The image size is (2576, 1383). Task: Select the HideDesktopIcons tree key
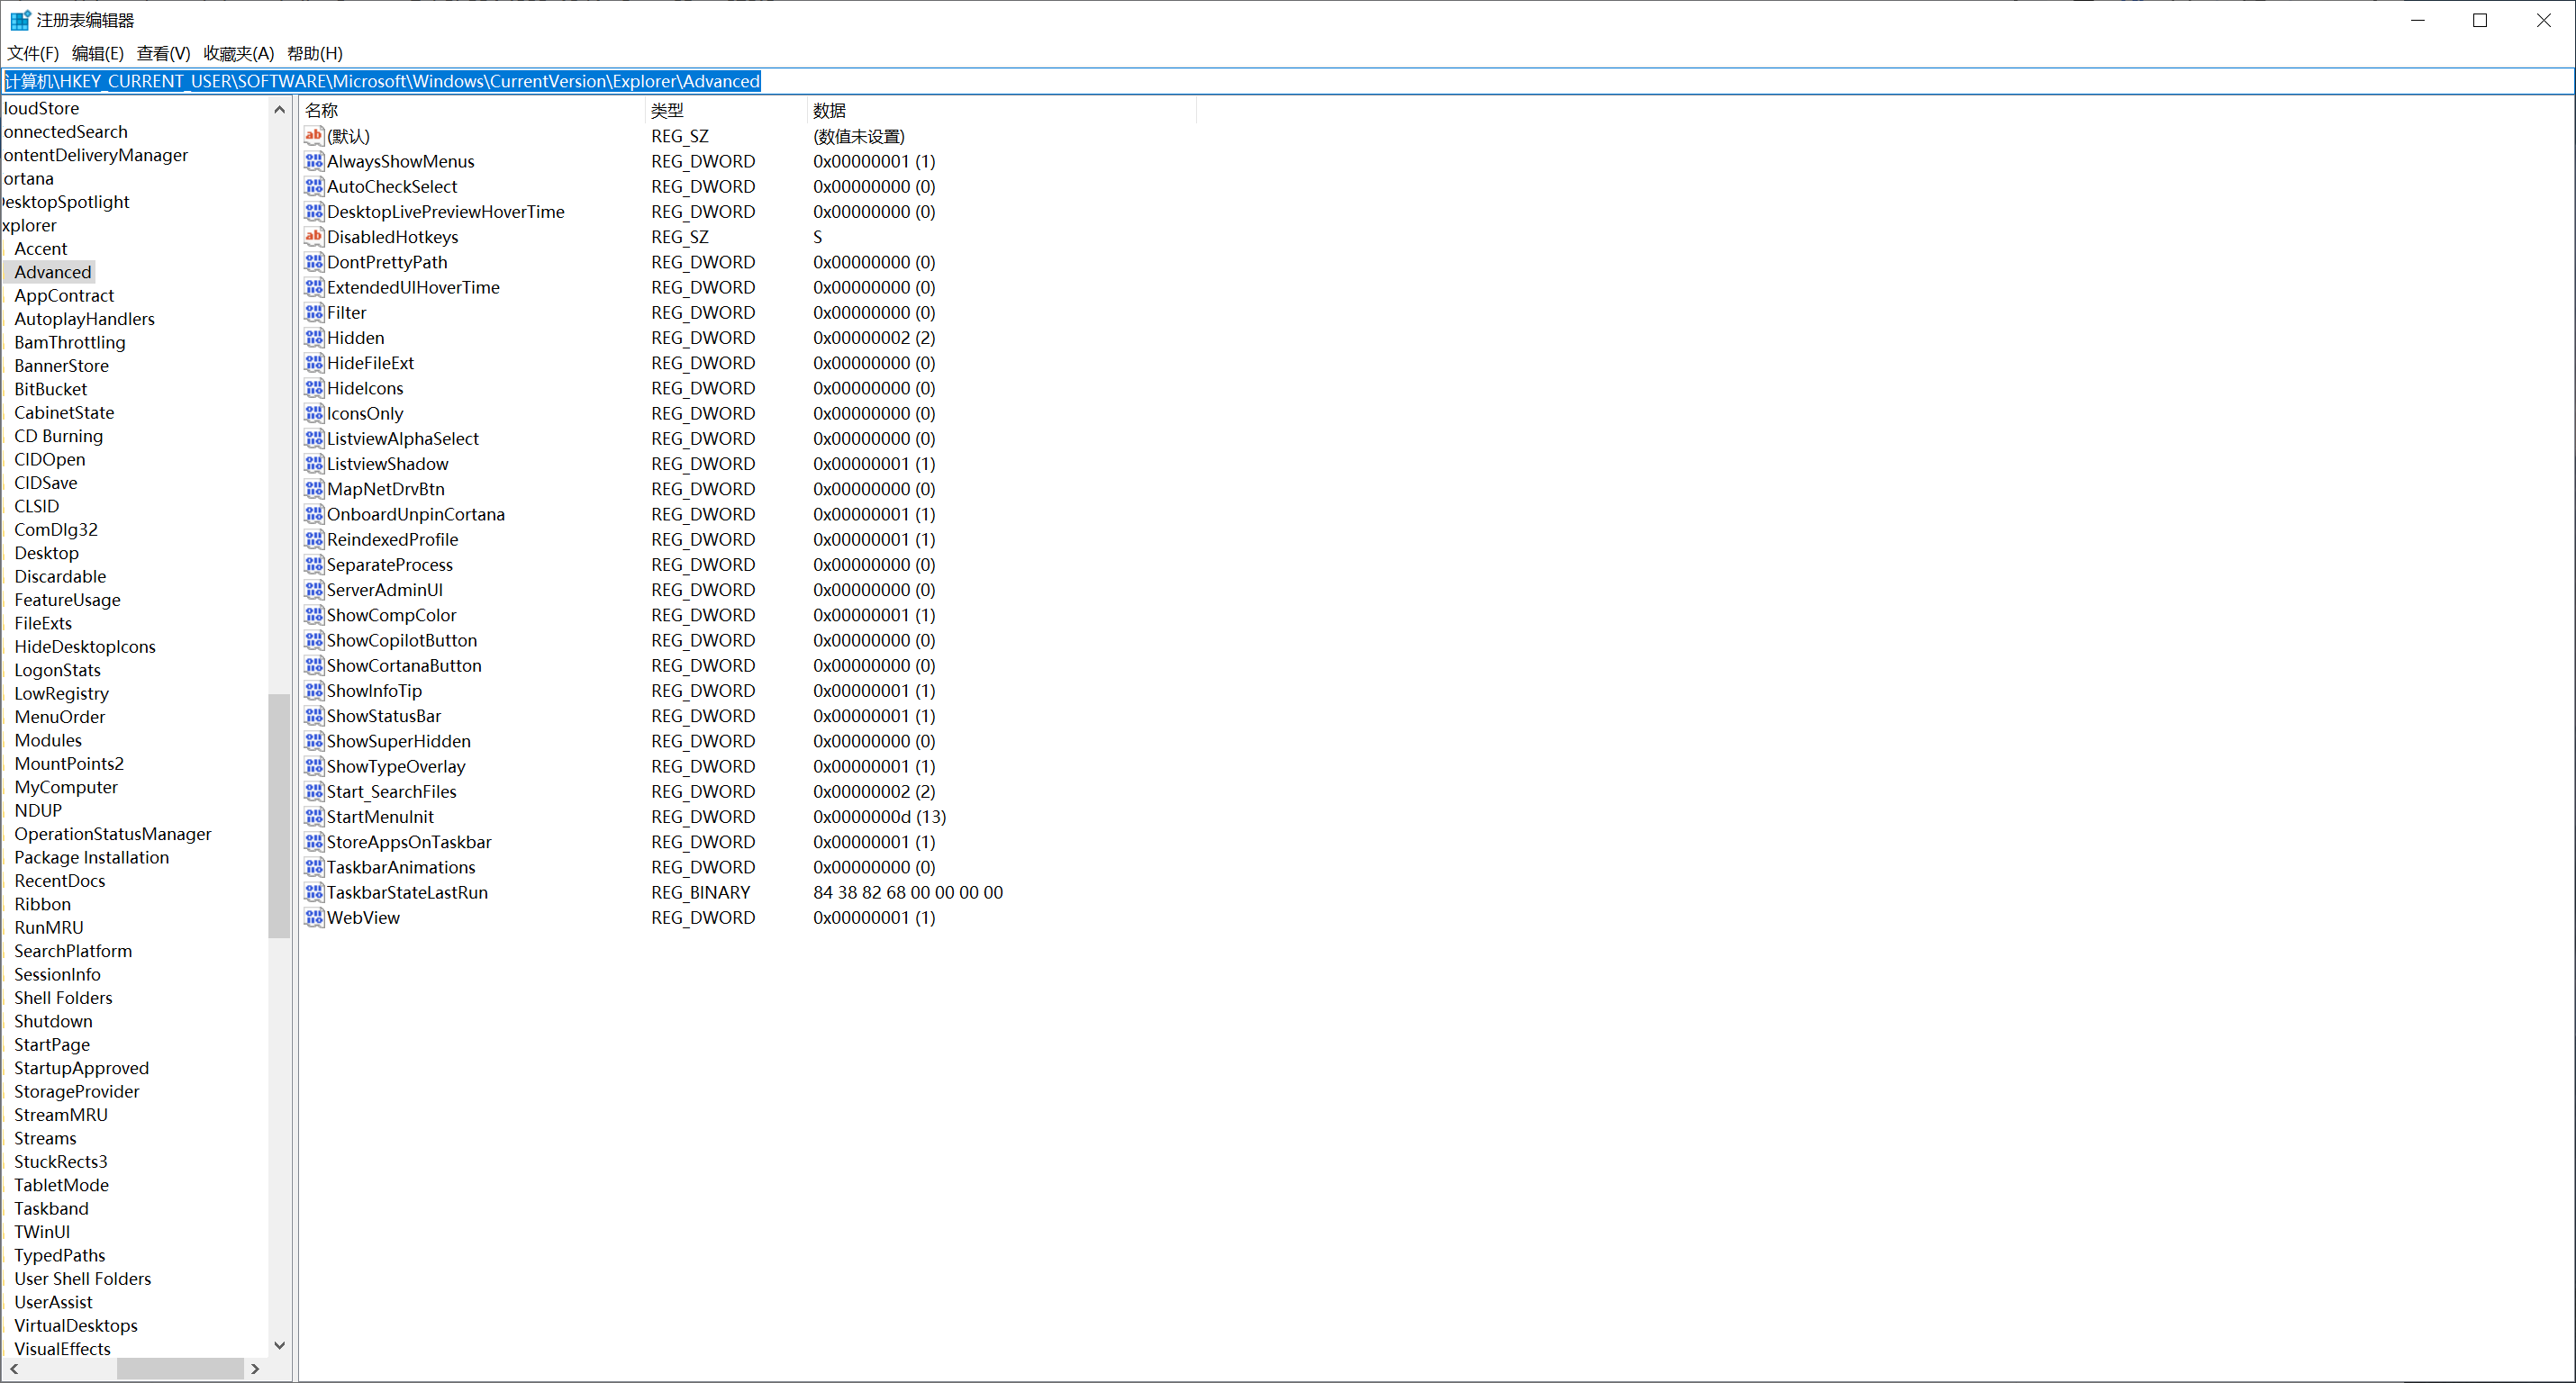tap(85, 647)
